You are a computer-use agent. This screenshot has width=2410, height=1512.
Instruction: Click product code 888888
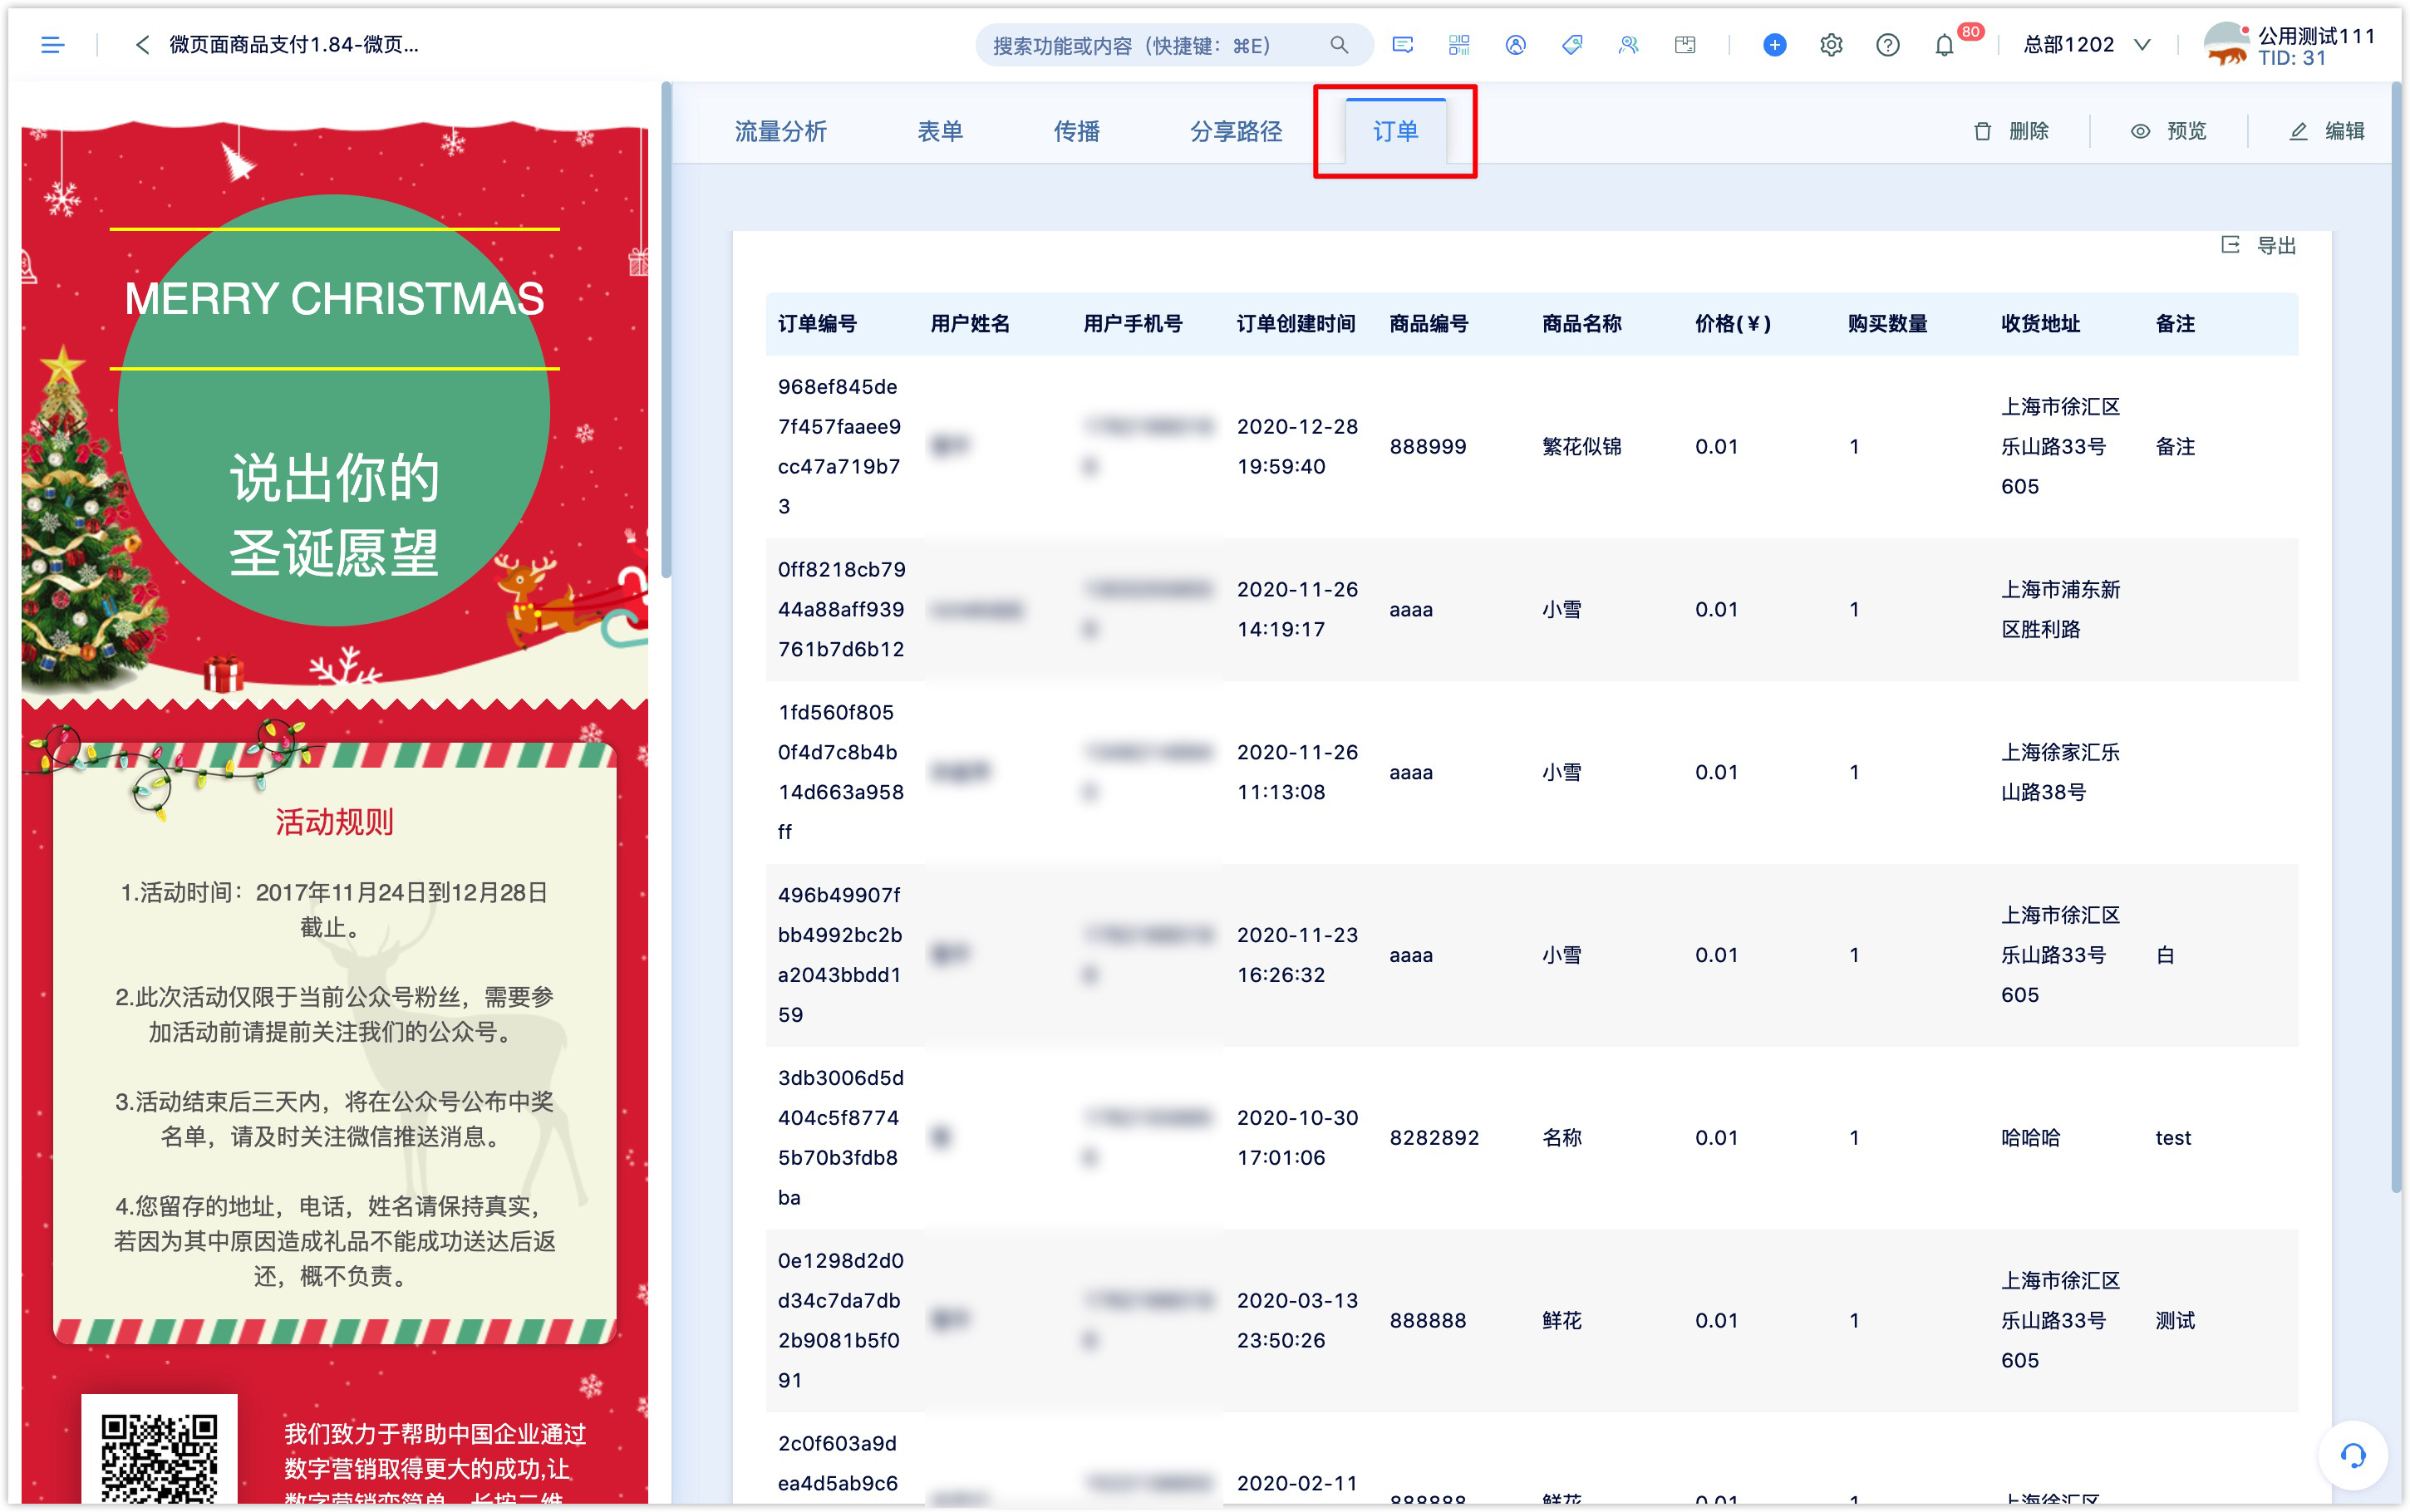(x=1428, y=1320)
